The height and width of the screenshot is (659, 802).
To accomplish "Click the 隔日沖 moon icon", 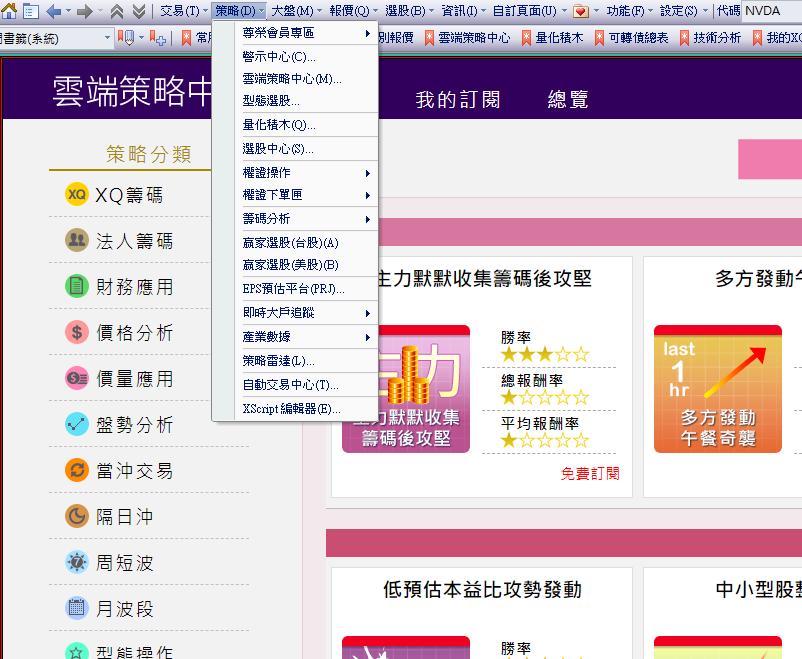I will (x=77, y=517).
